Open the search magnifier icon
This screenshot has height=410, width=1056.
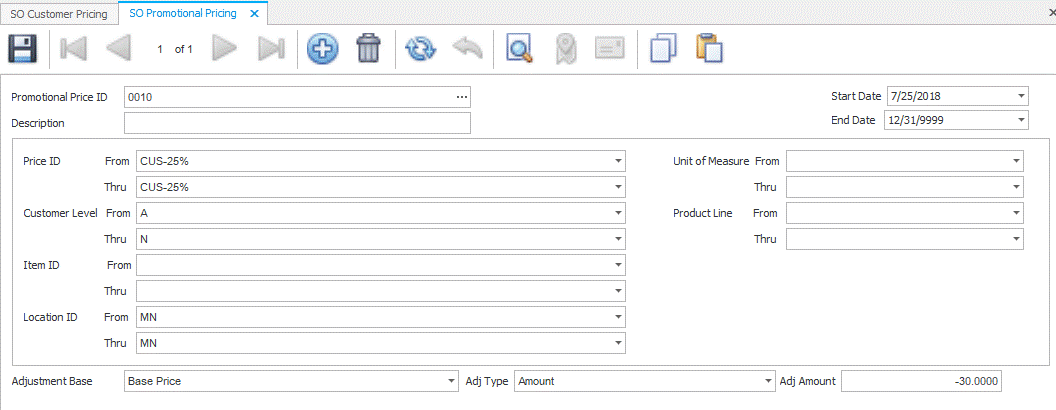(x=519, y=49)
